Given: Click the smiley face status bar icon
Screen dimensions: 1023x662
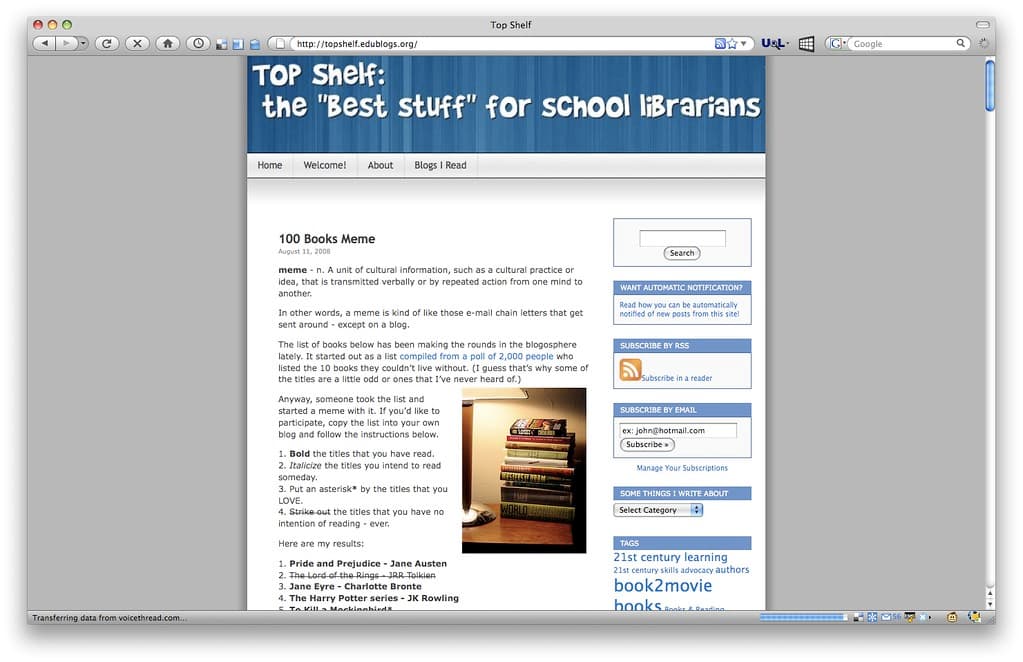Looking at the screenshot, I should coord(952,617).
